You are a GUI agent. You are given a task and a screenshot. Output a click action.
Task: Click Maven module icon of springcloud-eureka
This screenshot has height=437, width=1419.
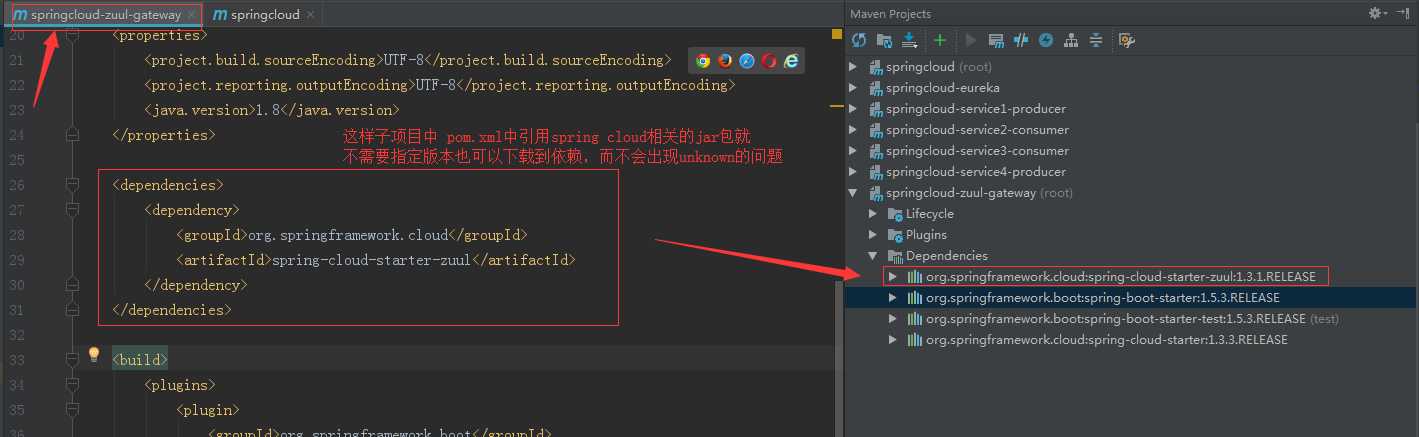pyautogui.click(x=875, y=88)
